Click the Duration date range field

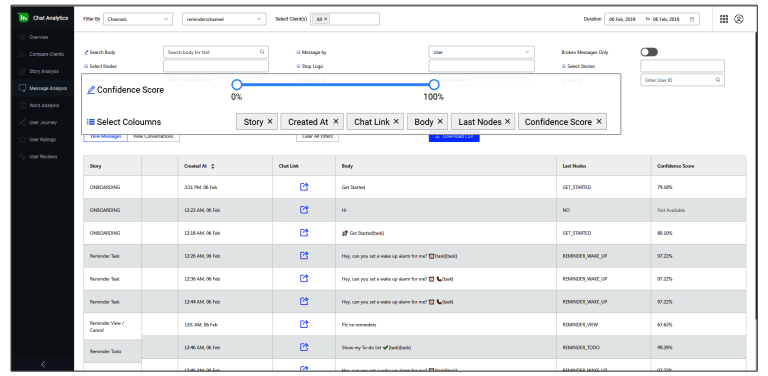click(652, 19)
